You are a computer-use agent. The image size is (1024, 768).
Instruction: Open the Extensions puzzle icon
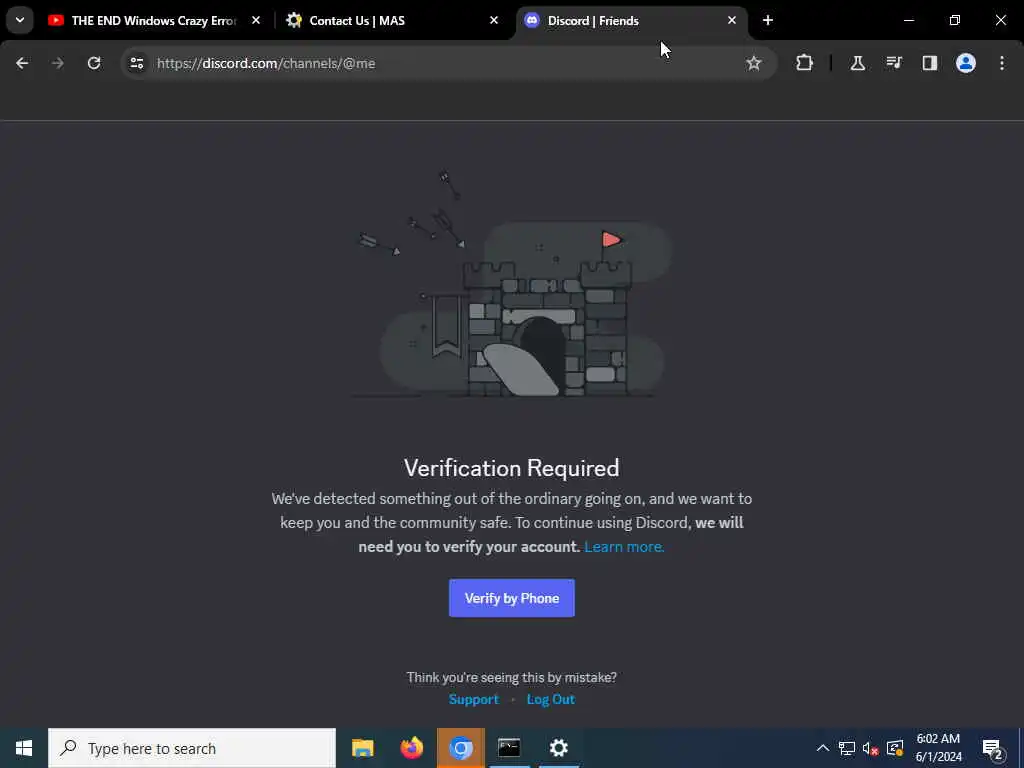point(805,63)
